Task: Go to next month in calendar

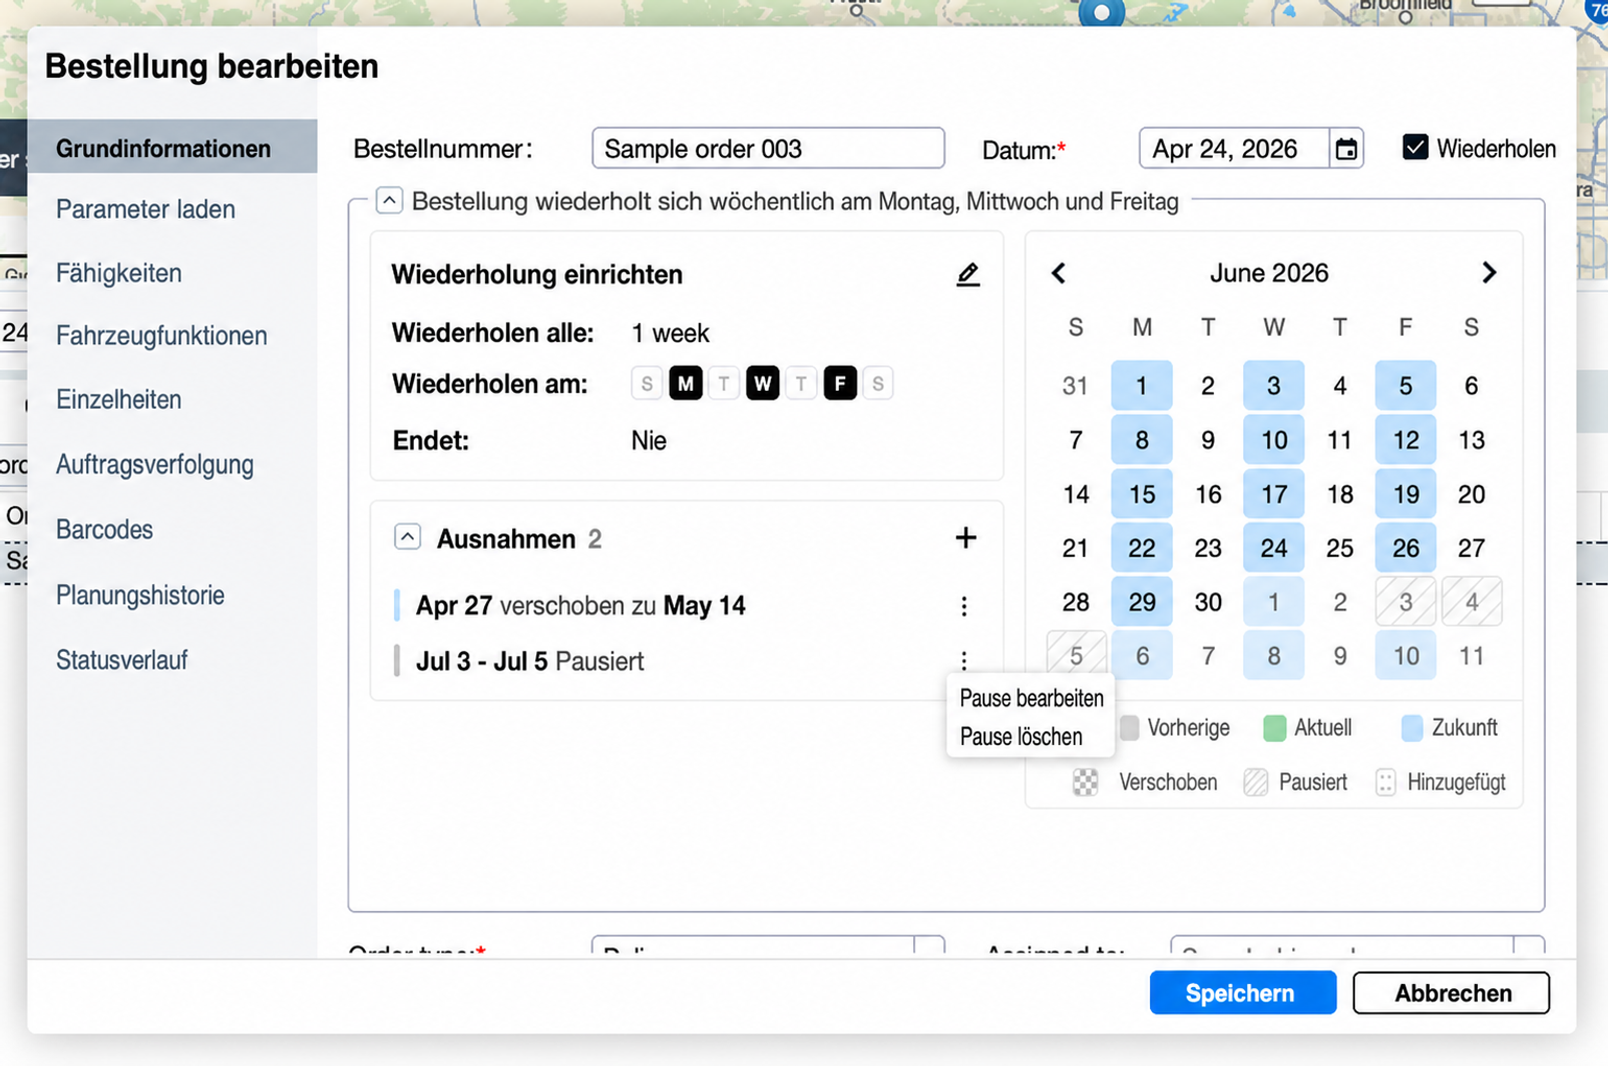Action: click(x=1489, y=273)
